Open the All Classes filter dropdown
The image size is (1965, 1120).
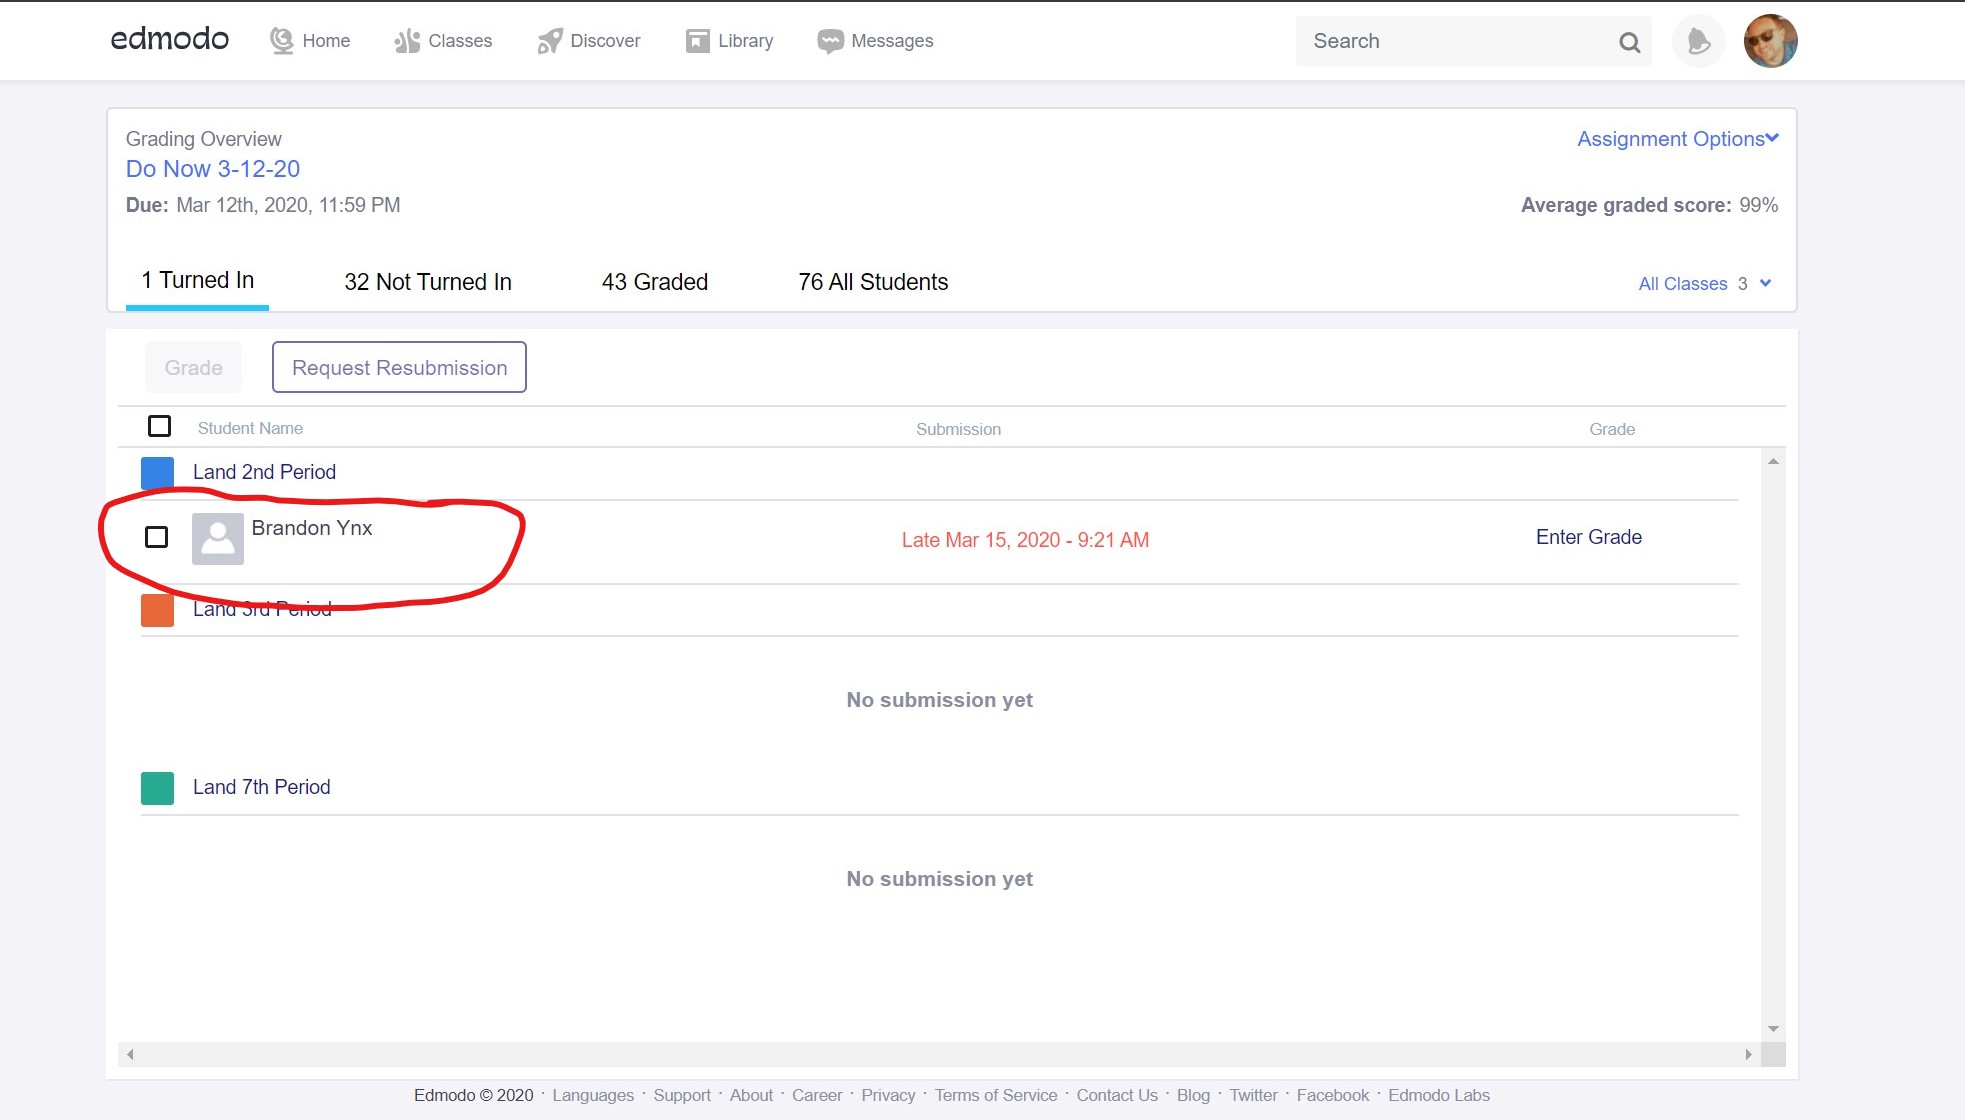(x=1704, y=284)
